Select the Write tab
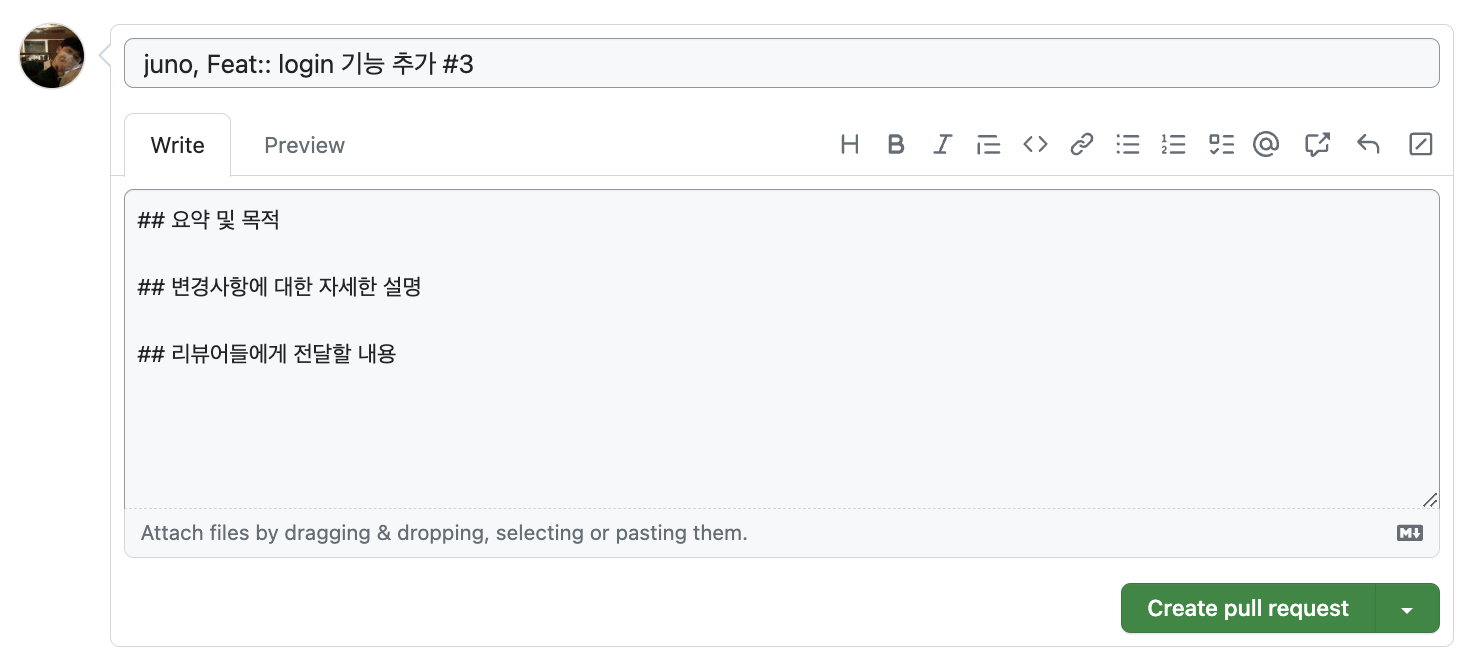Image resolution: width=1470 pixels, height=658 pixels. (177, 145)
